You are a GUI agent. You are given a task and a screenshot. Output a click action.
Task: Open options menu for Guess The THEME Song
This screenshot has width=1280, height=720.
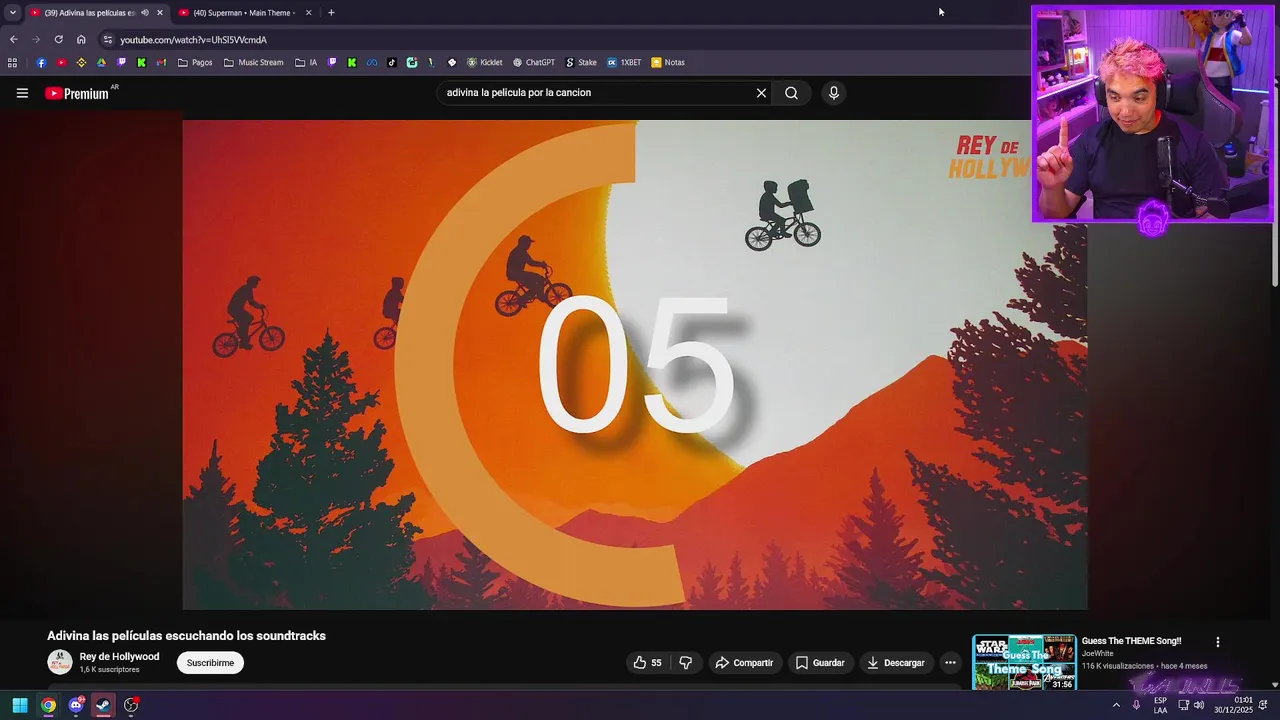(x=1218, y=642)
